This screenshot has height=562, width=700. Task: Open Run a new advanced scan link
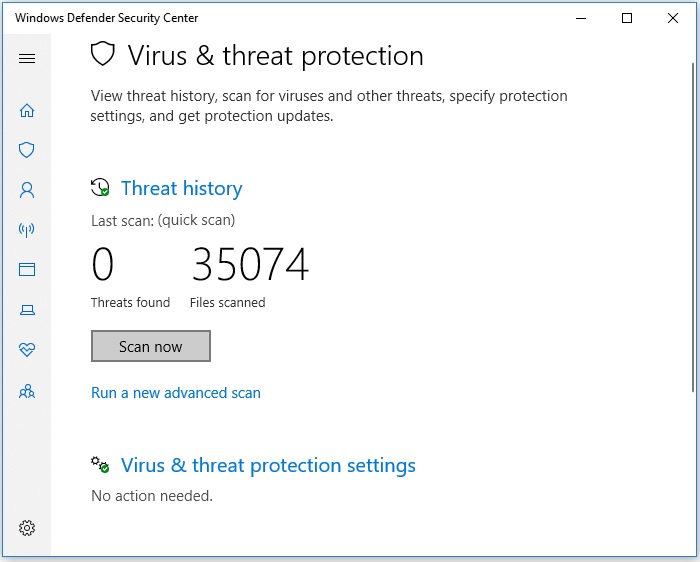(176, 393)
